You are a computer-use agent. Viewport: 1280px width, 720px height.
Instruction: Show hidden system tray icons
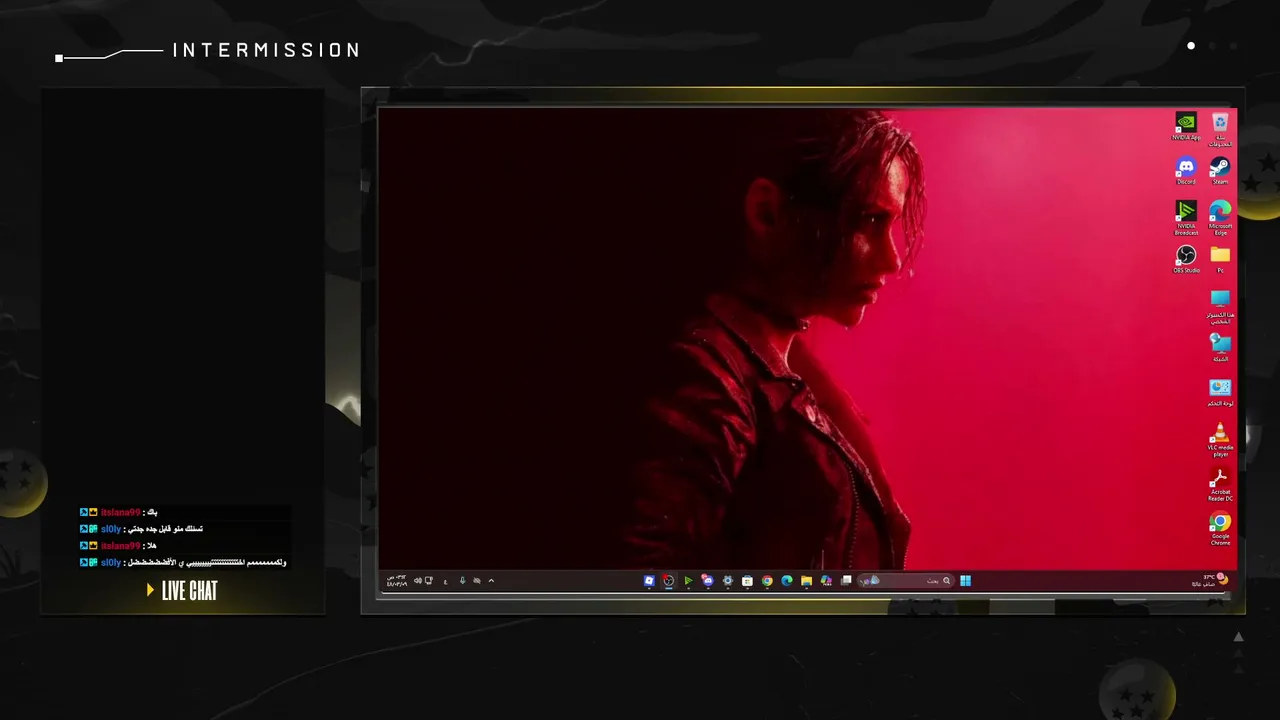[x=491, y=580]
